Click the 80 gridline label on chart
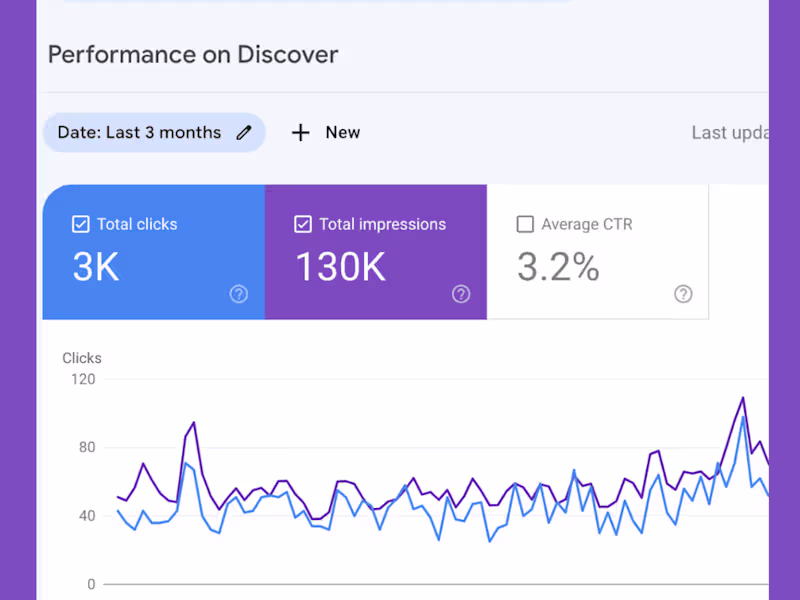The height and width of the screenshot is (600, 800). 87,447
